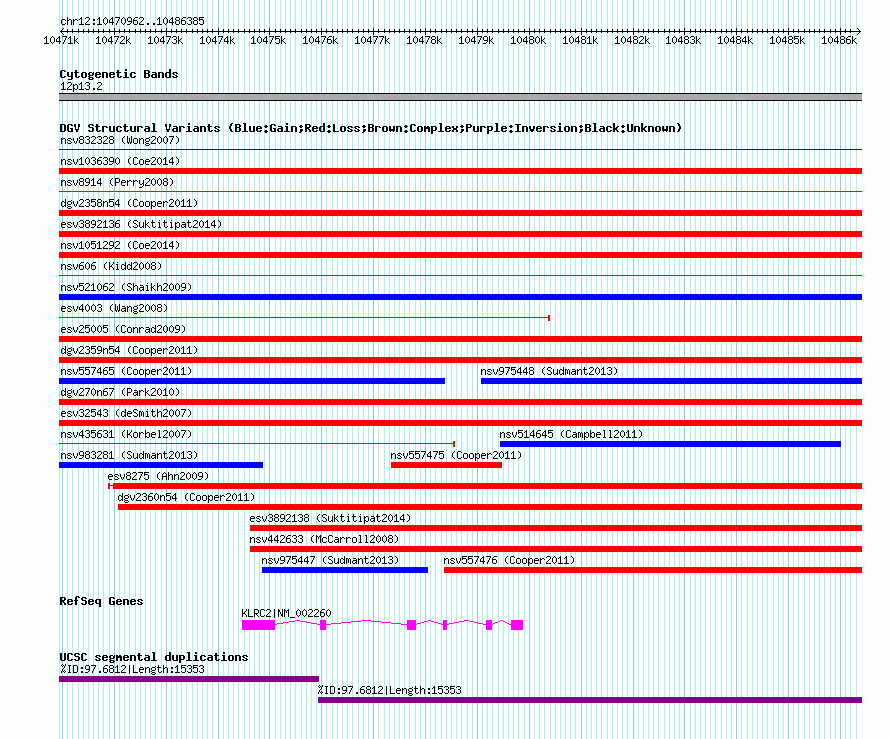Open variant dgv2360n54 (Cooper2011)
This screenshot has width=890, height=739.
tap(187, 497)
